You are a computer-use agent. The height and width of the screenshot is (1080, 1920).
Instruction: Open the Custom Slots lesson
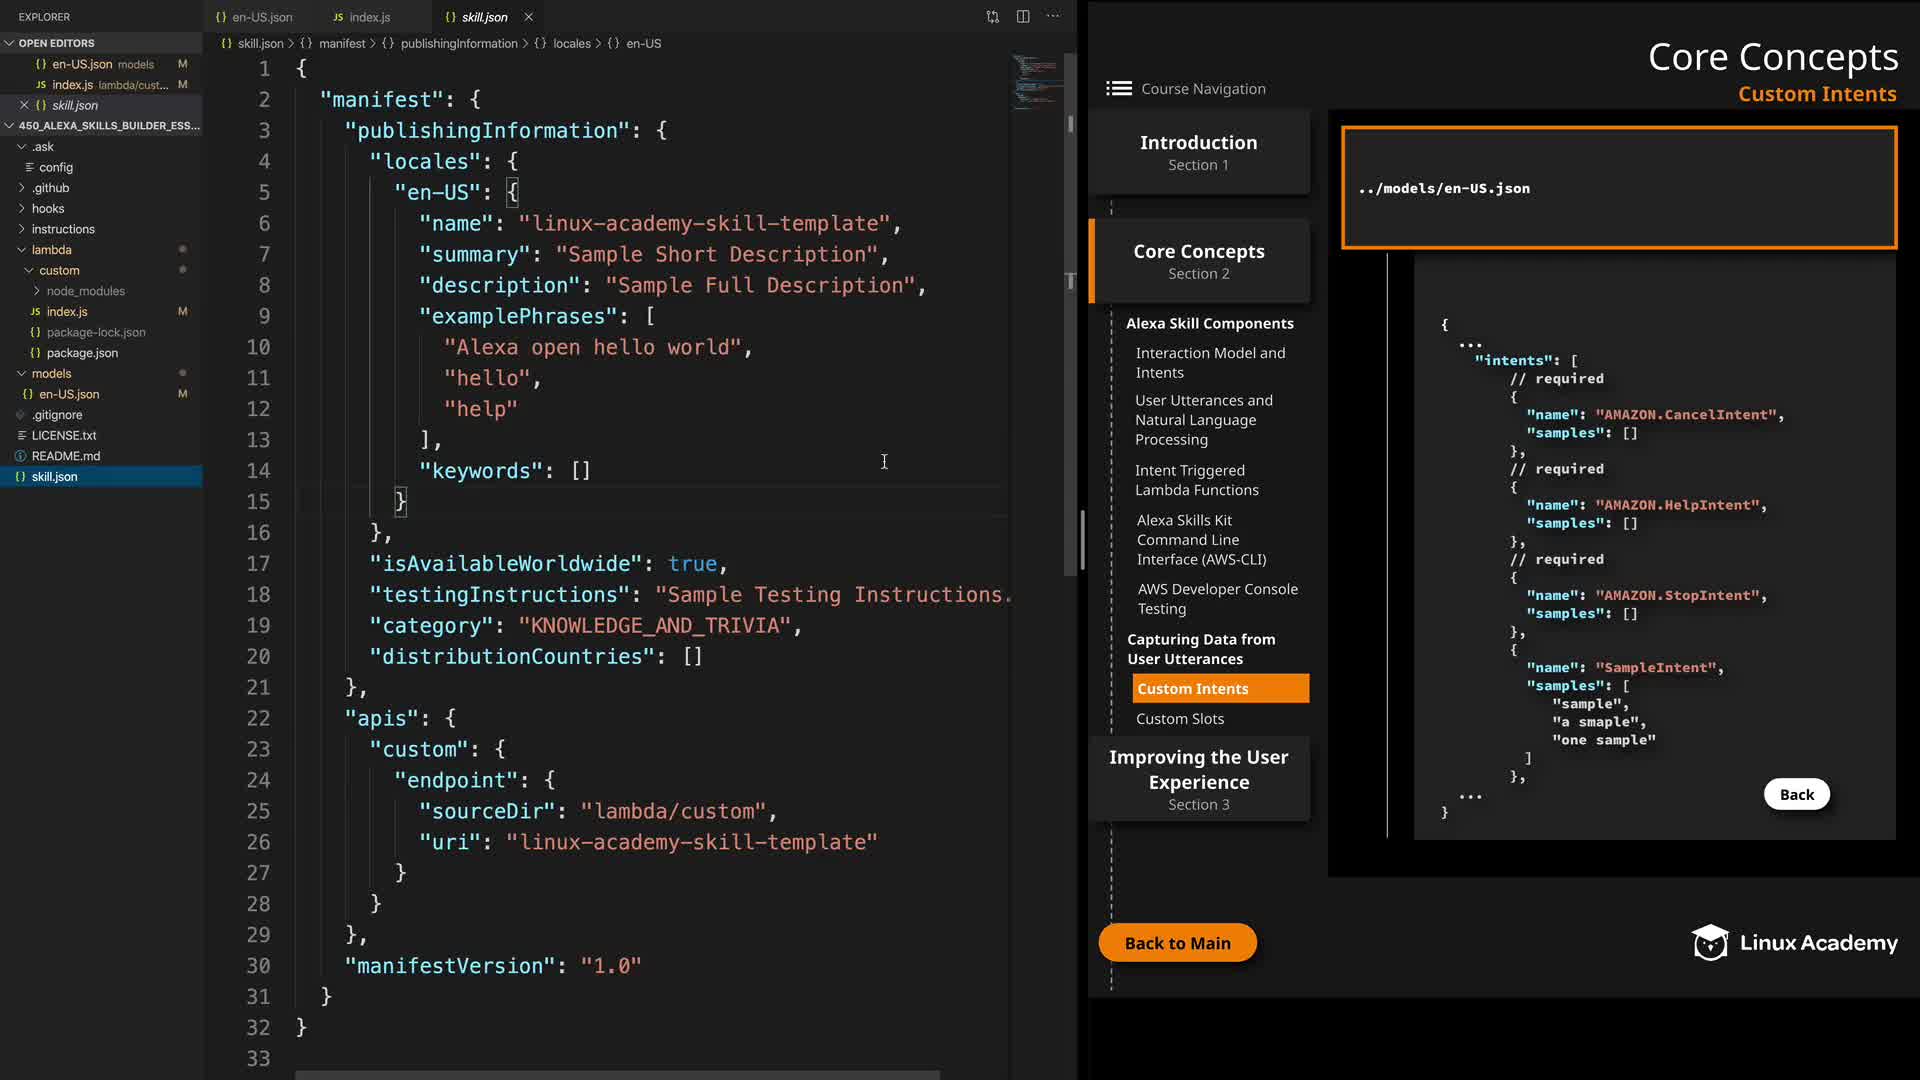(x=1179, y=719)
